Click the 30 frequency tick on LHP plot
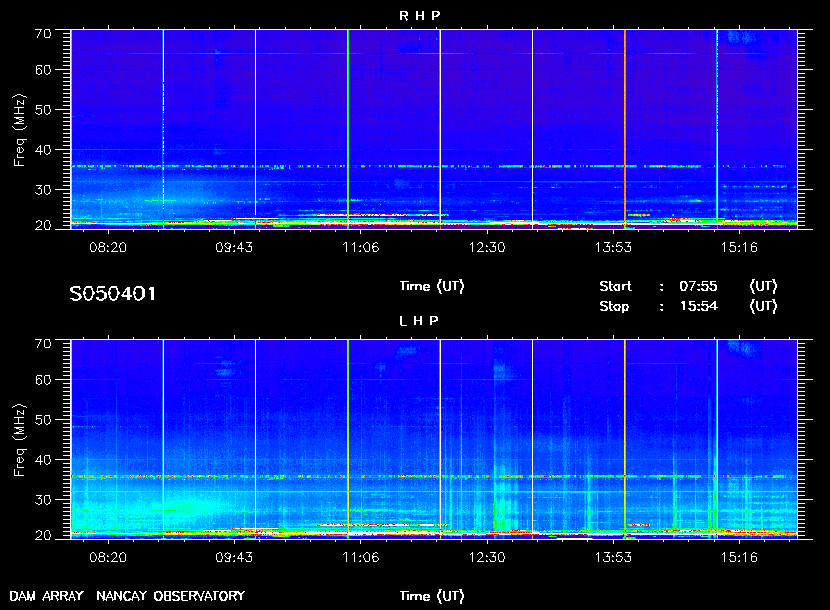 pyautogui.click(x=43, y=499)
